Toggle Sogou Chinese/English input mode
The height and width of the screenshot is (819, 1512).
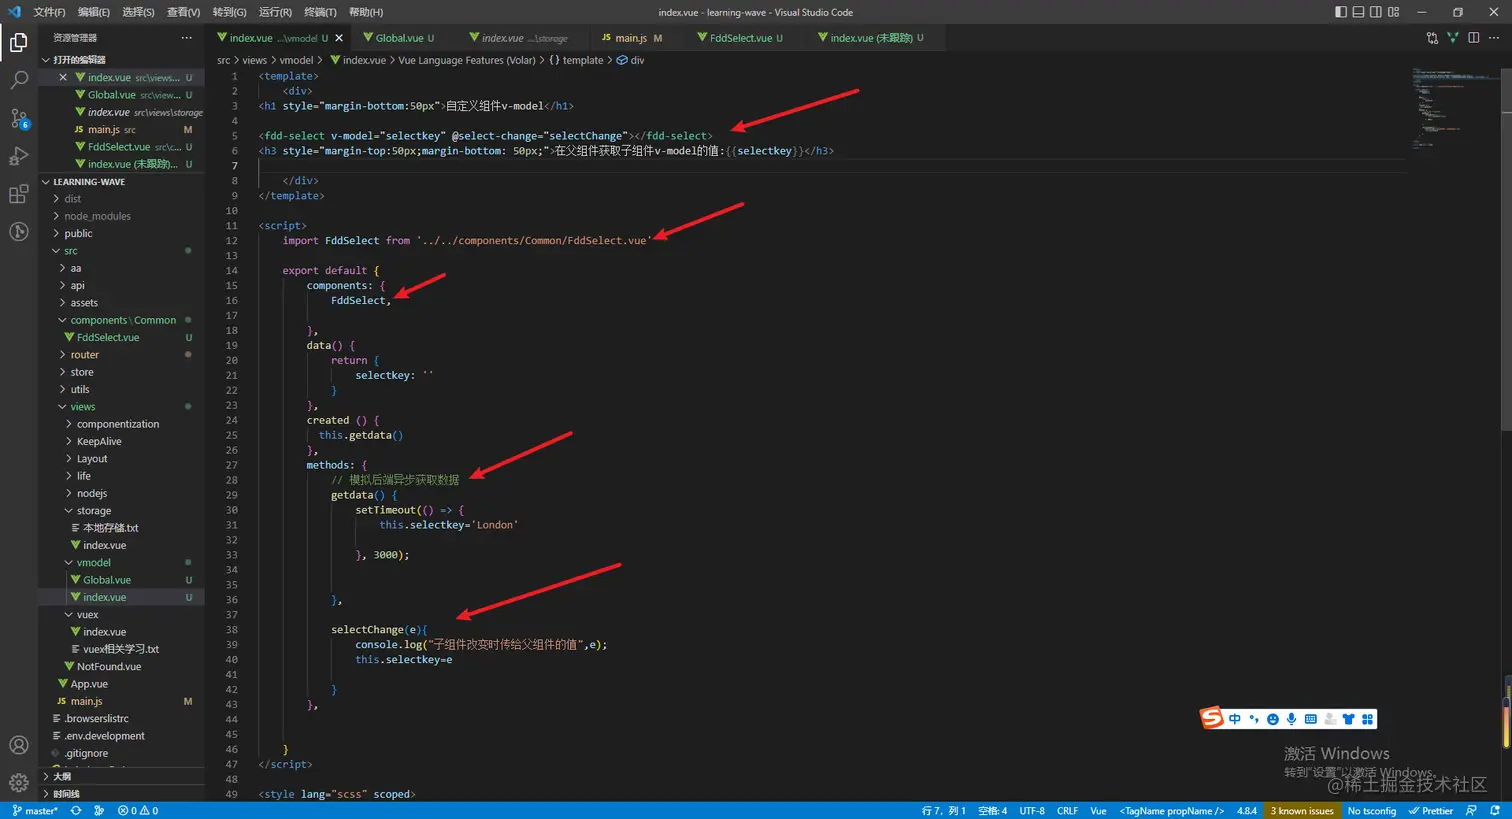click(1235, 719)
